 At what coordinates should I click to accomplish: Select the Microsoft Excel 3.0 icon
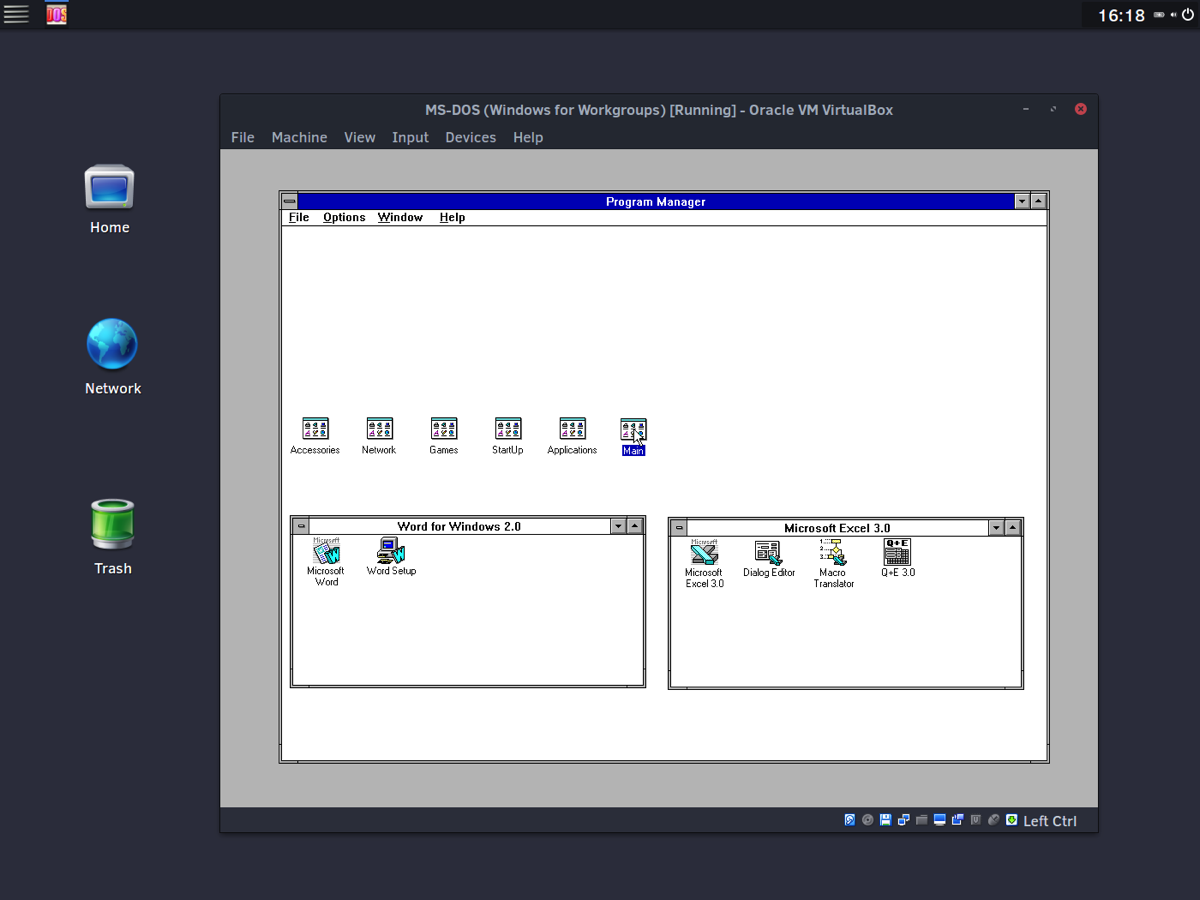pos(704,564)
